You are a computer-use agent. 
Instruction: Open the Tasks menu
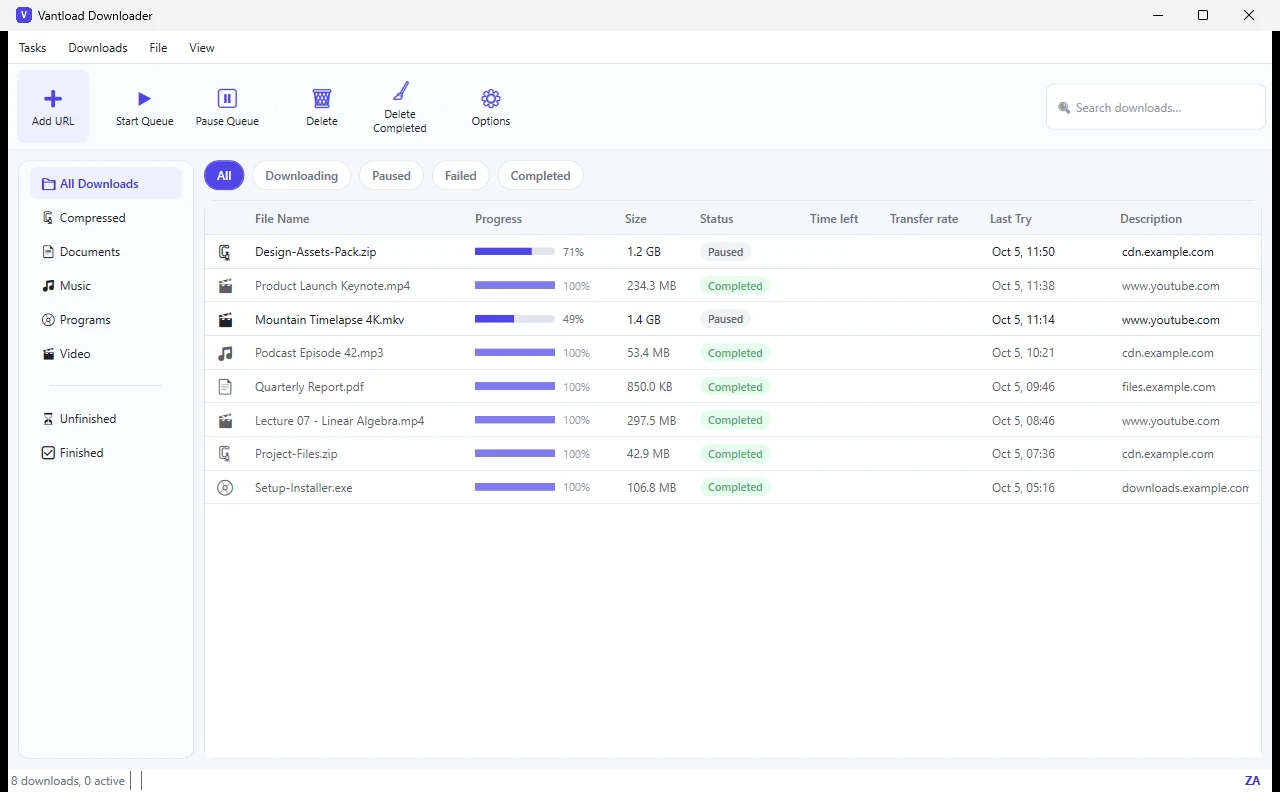point(33,48)
